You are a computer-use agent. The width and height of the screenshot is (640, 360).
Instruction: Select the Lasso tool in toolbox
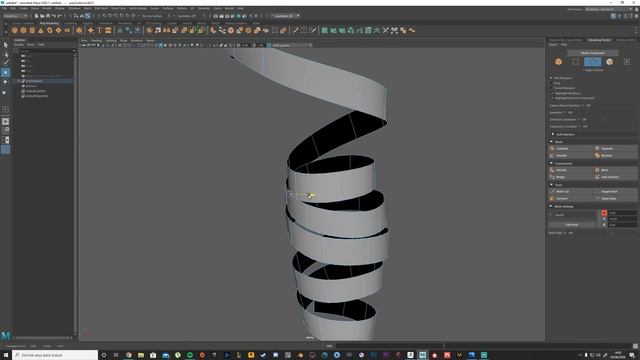(x=6, y=54)
